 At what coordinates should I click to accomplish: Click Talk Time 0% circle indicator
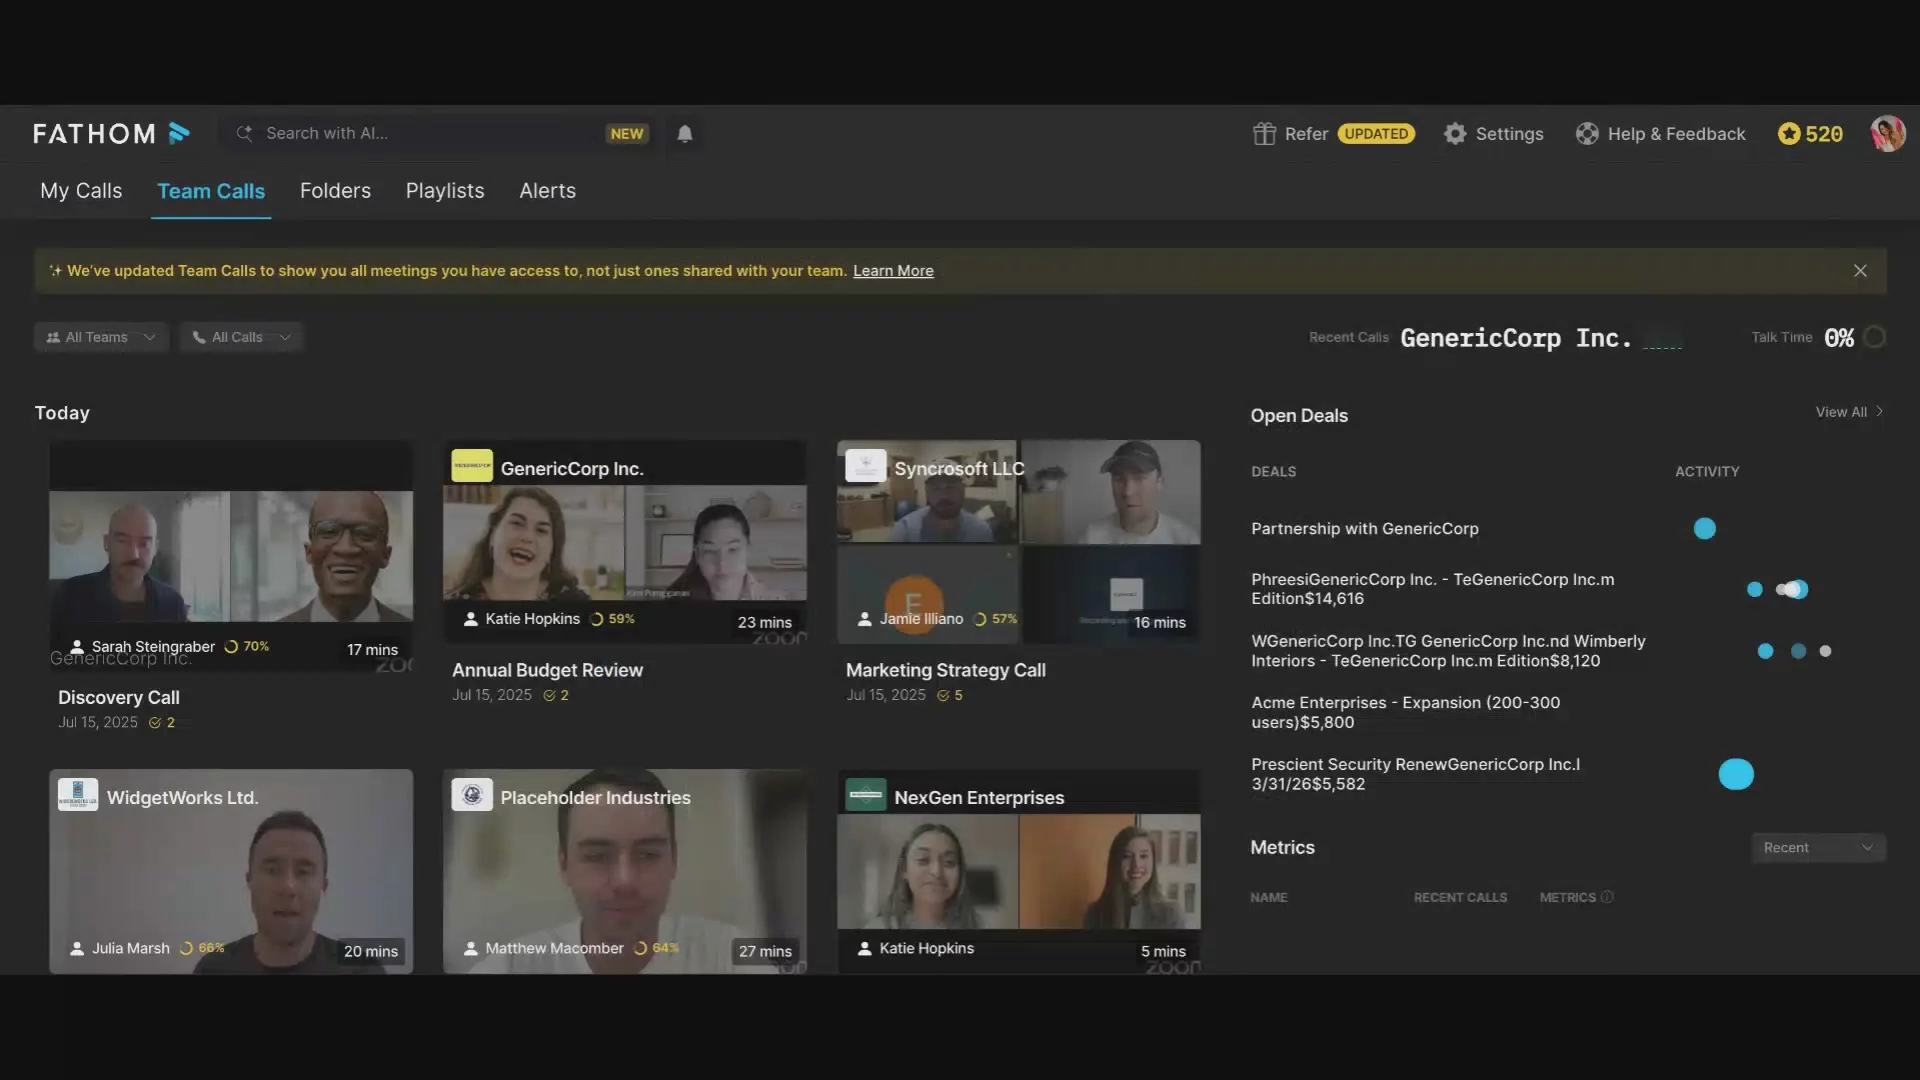[x=1875, y=337]
